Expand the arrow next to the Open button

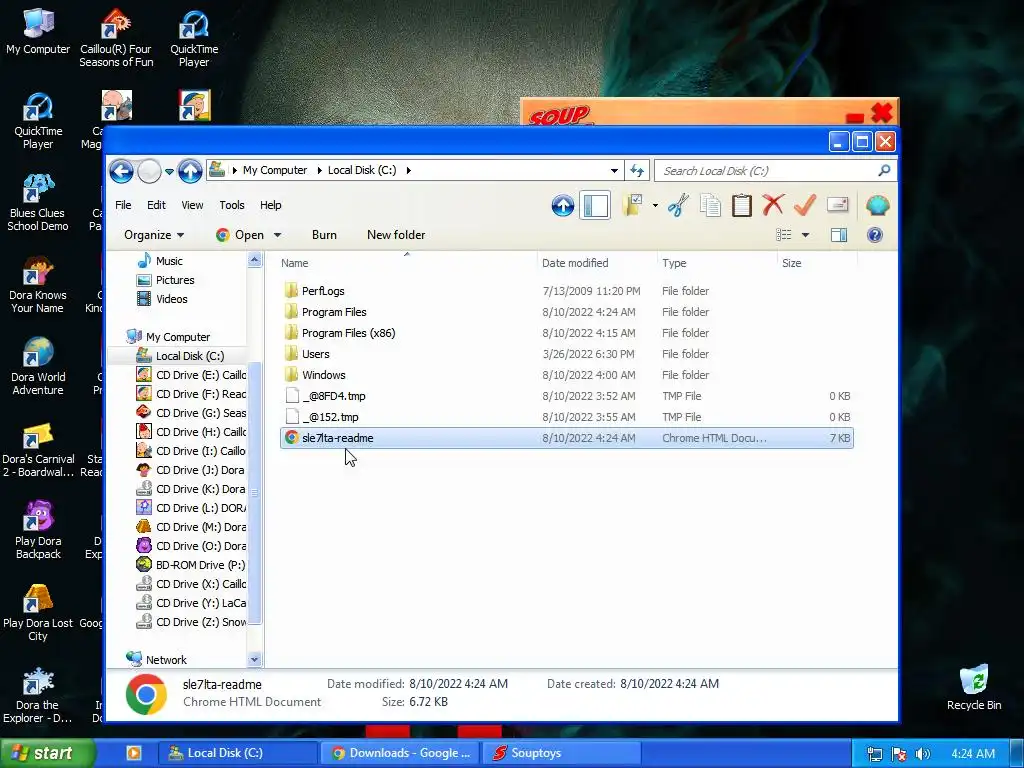[x=278, y=235]
